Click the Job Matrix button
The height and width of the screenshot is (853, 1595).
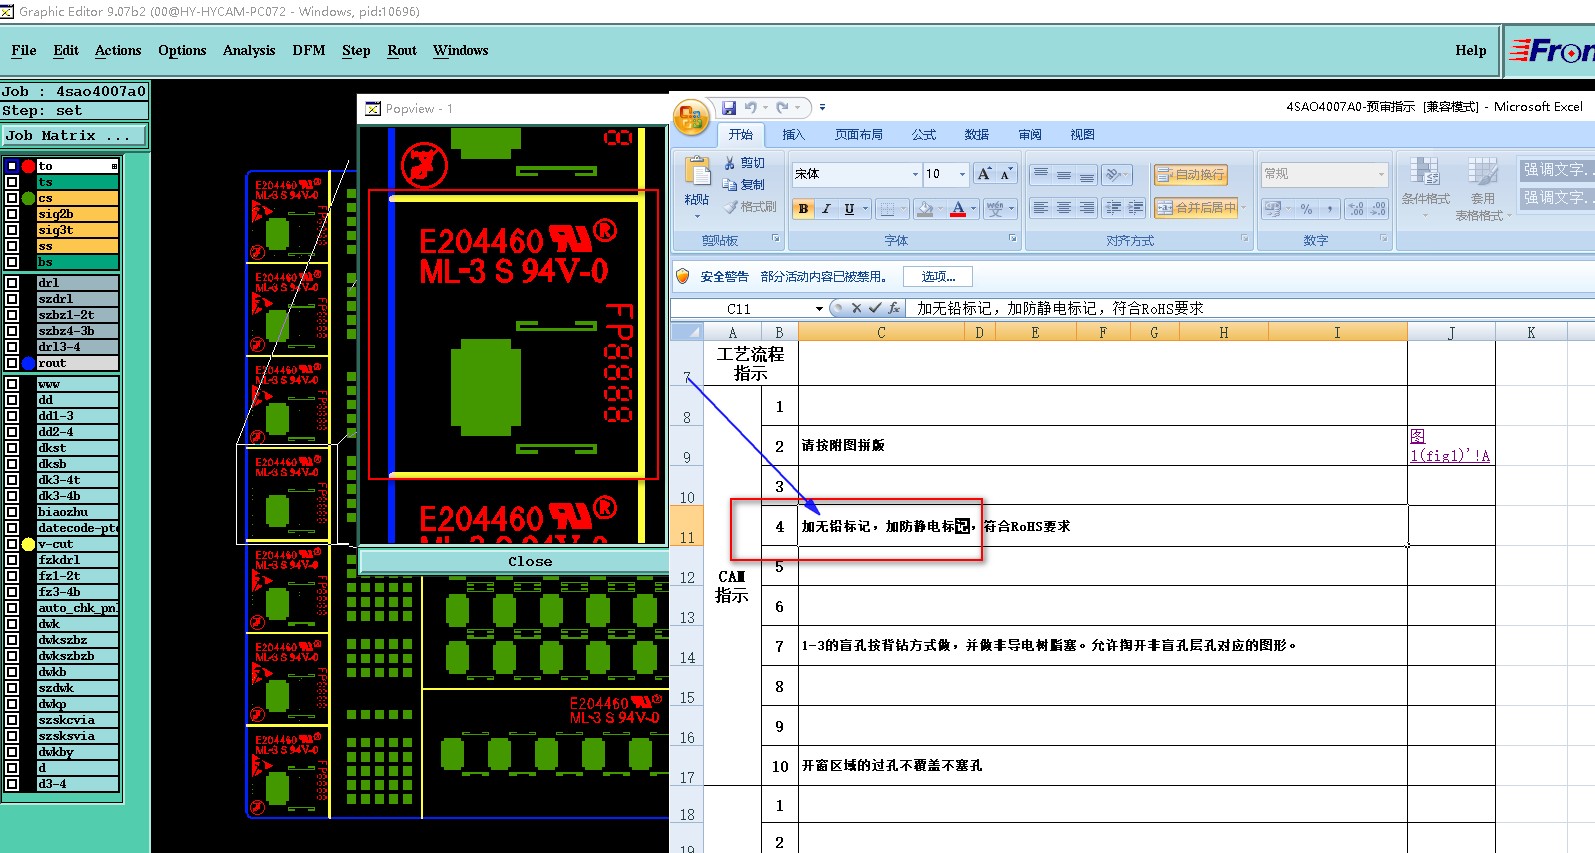(x=74, y=136)
